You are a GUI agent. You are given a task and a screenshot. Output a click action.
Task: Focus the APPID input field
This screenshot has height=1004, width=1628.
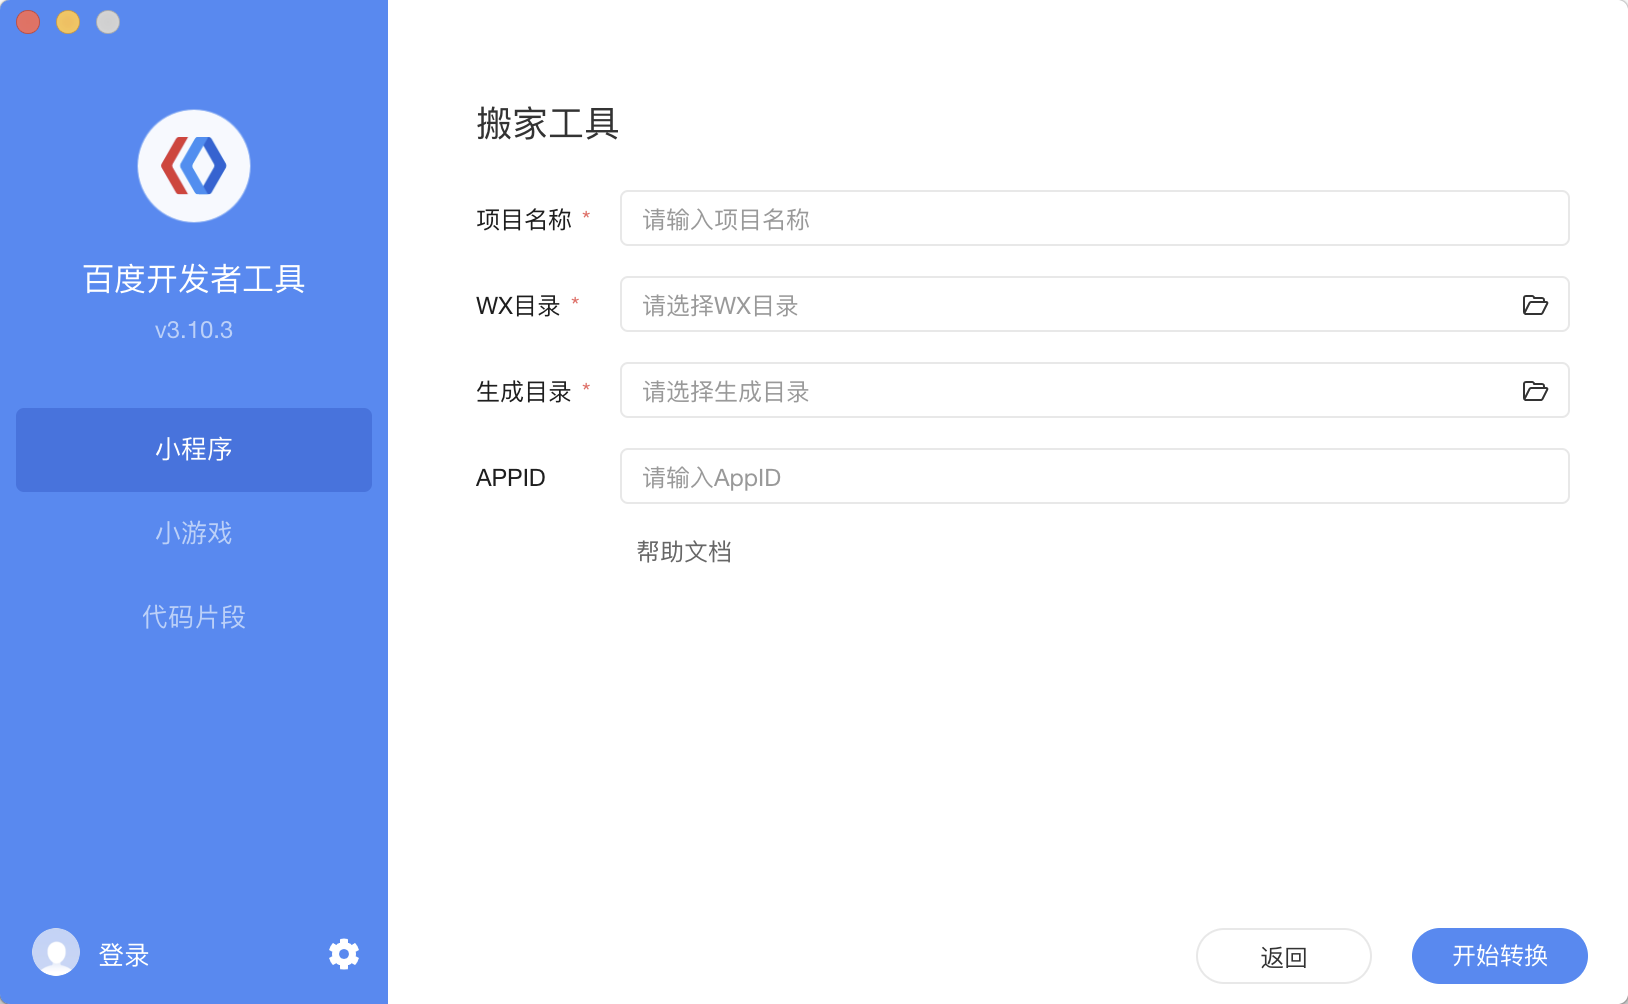[x=1094, y=477]
